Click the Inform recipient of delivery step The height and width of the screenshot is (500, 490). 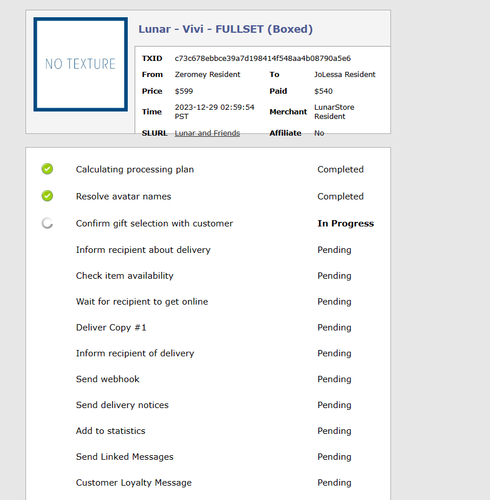[135, 353]
